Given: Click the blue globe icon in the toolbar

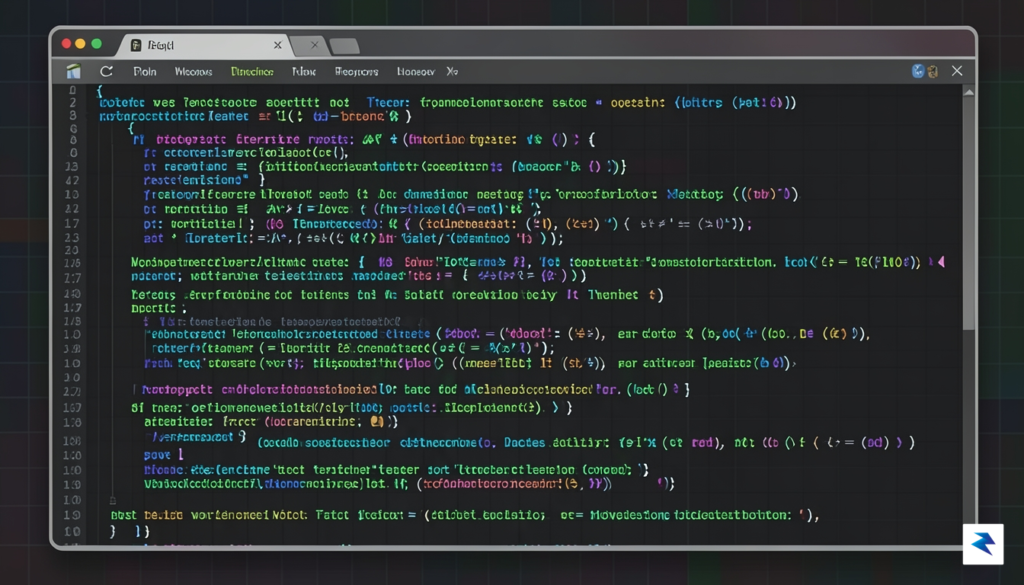Looking at the screenshot, I should click(918, 71).
